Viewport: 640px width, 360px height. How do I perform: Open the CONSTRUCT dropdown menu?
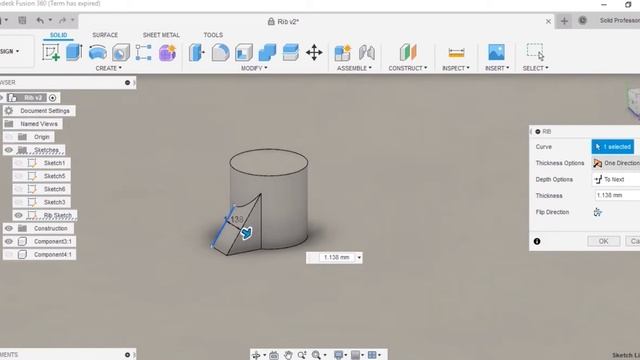[x=408, y=68]
